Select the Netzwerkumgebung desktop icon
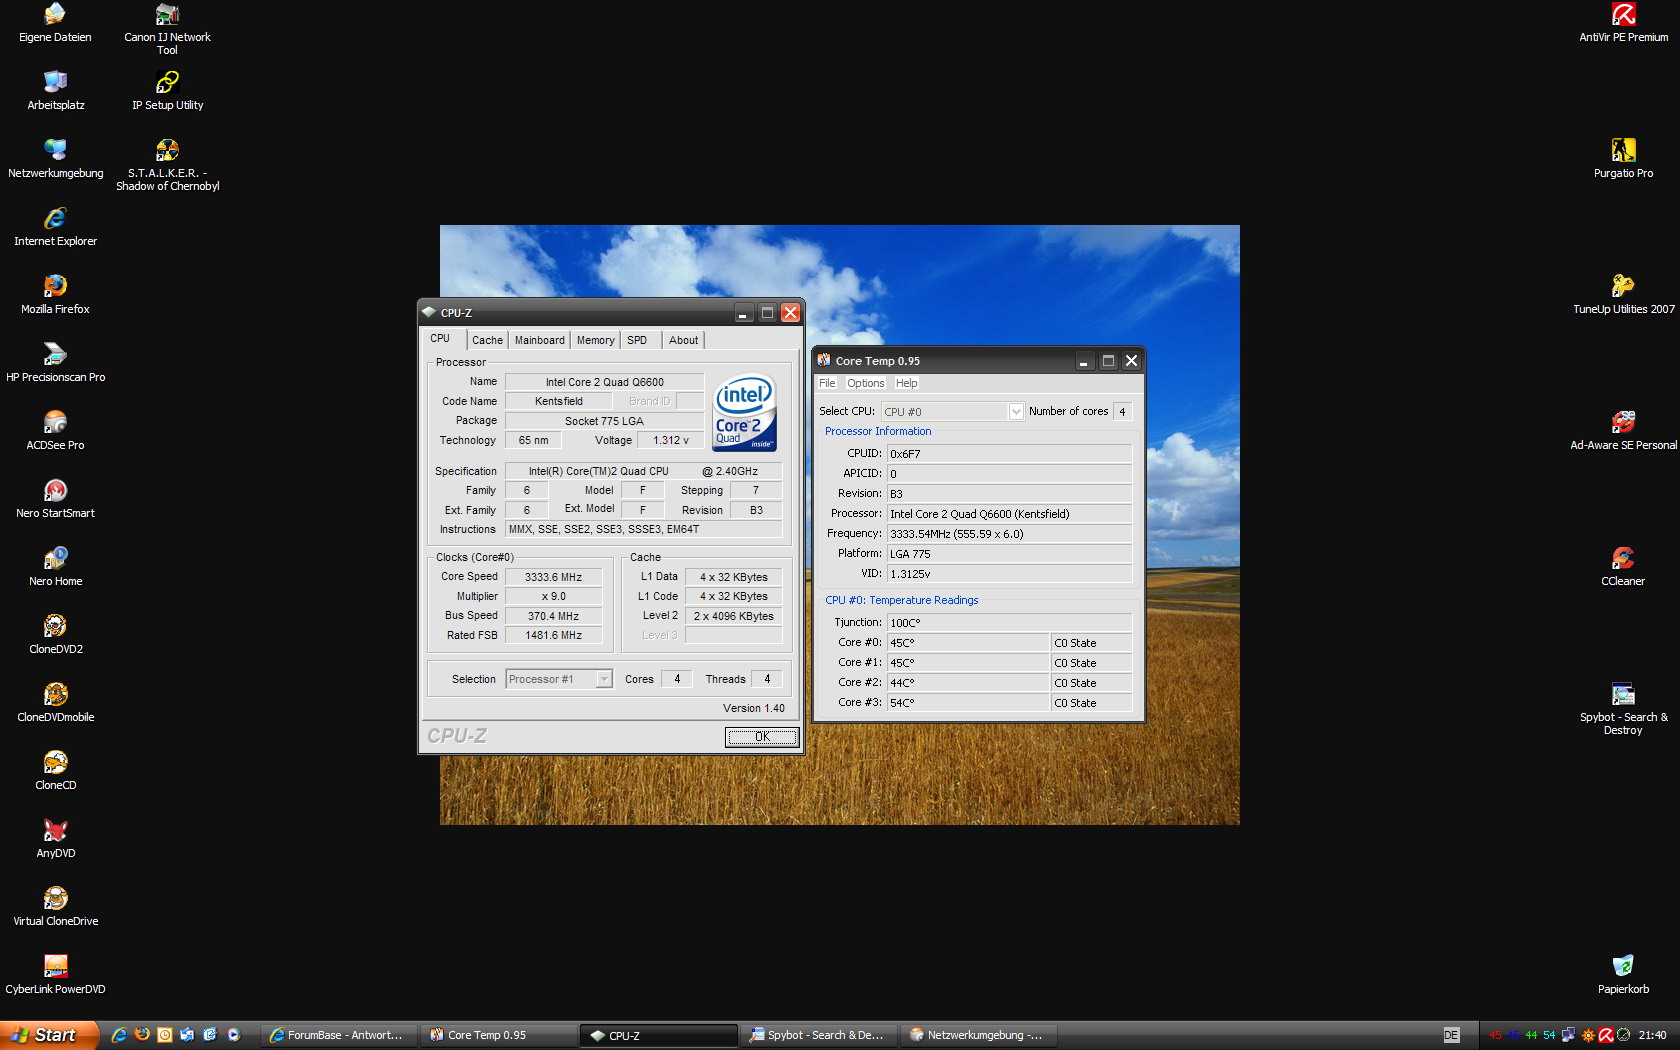 [x=55, y=150]
